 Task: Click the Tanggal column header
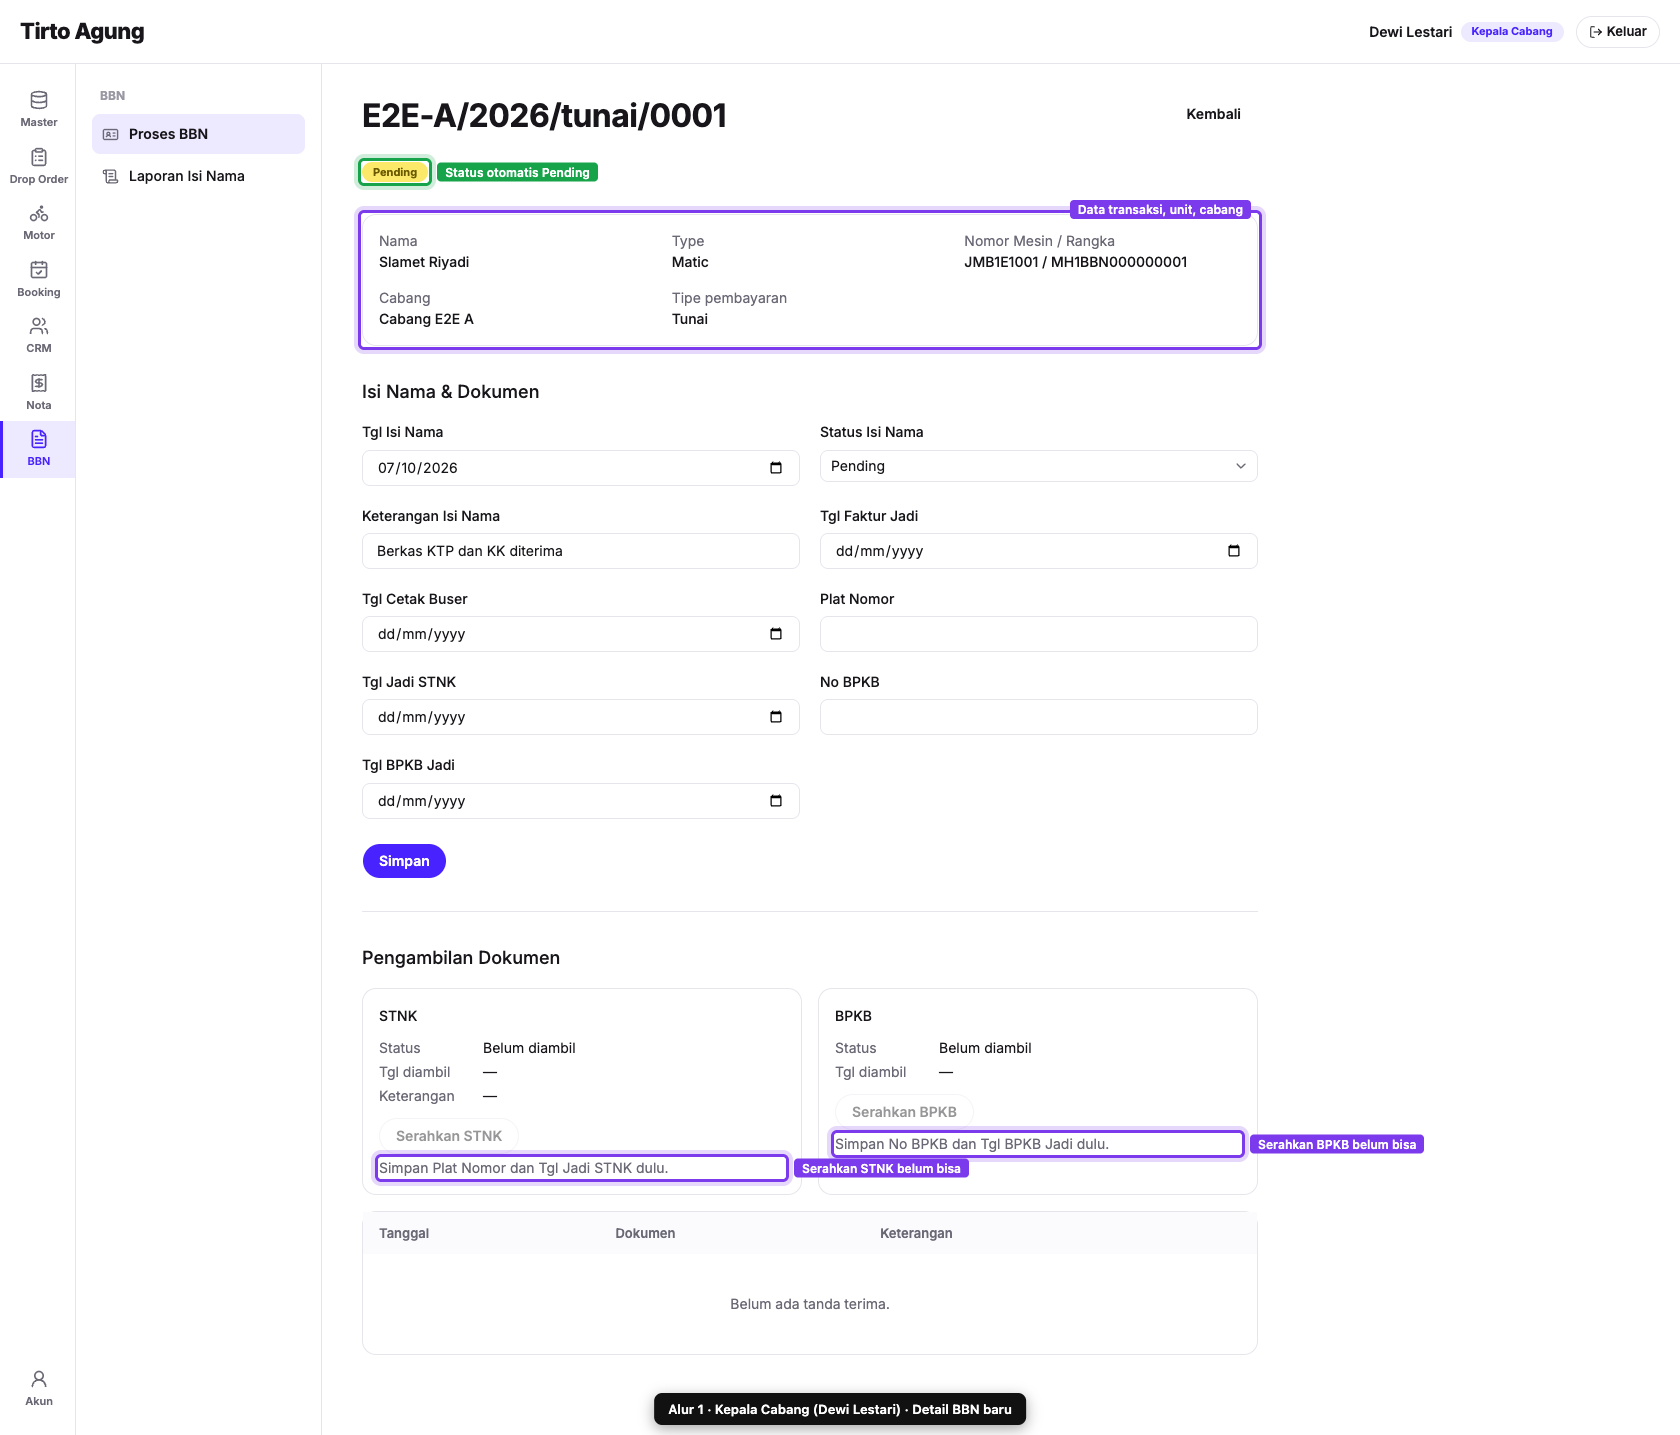coord(404,1233)
